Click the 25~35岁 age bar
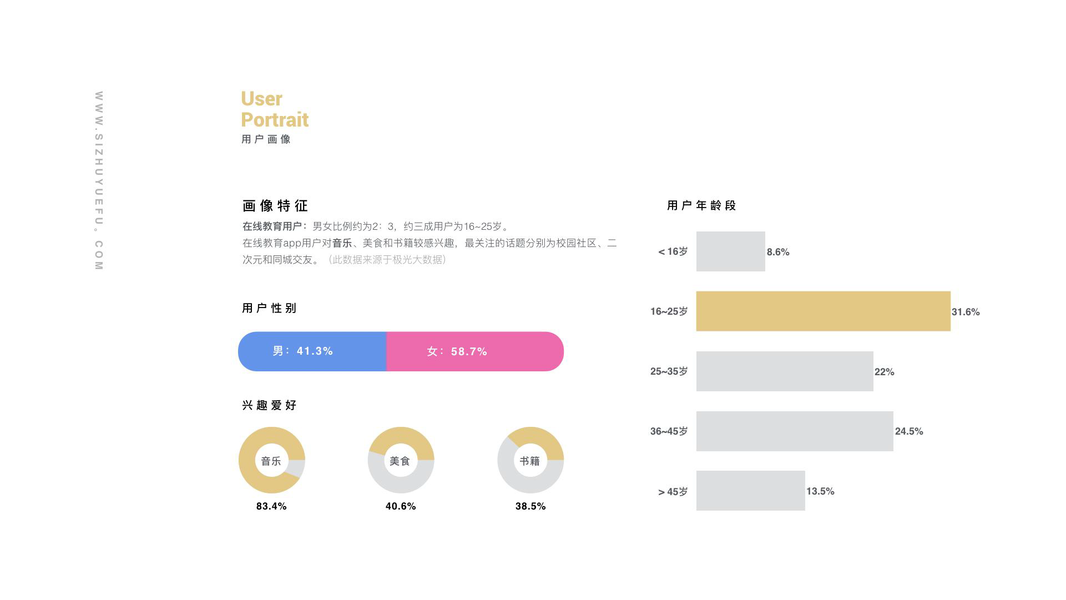This screenshot has width=1066, height=600. pos(784,371)
